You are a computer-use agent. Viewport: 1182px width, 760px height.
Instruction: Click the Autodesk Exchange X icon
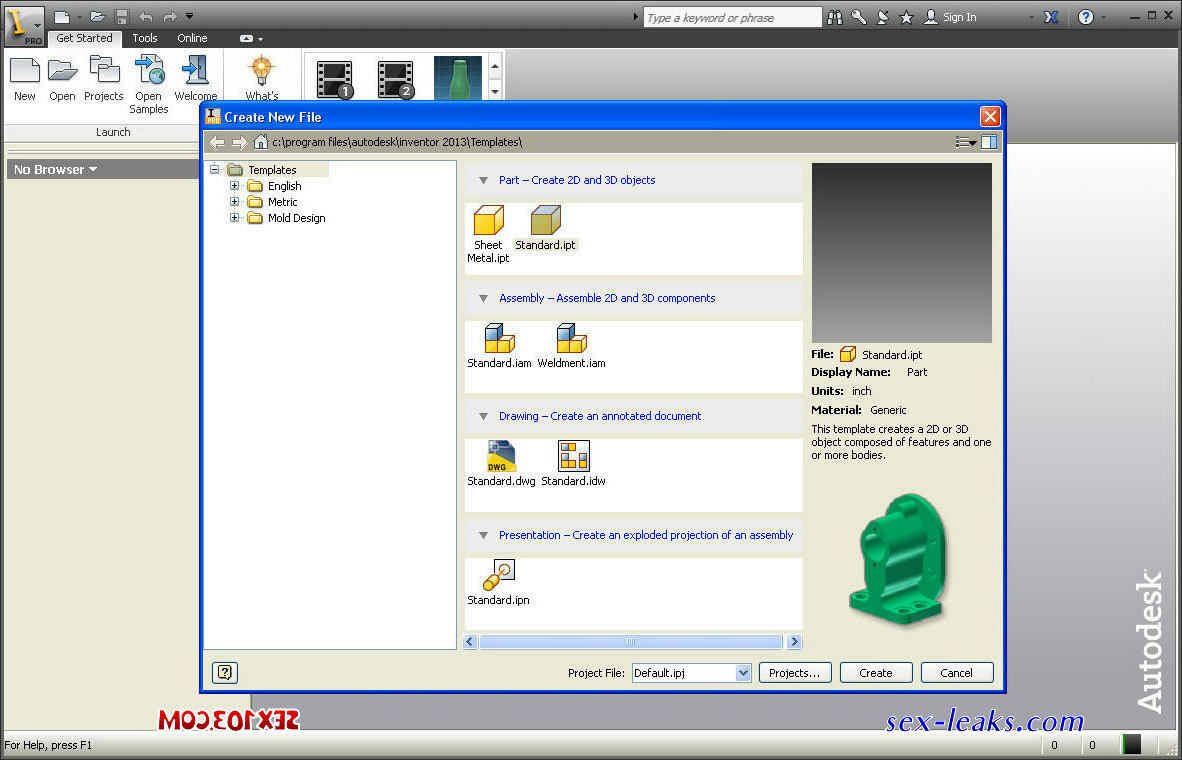pyautogui.click(x=1051, y=17)
